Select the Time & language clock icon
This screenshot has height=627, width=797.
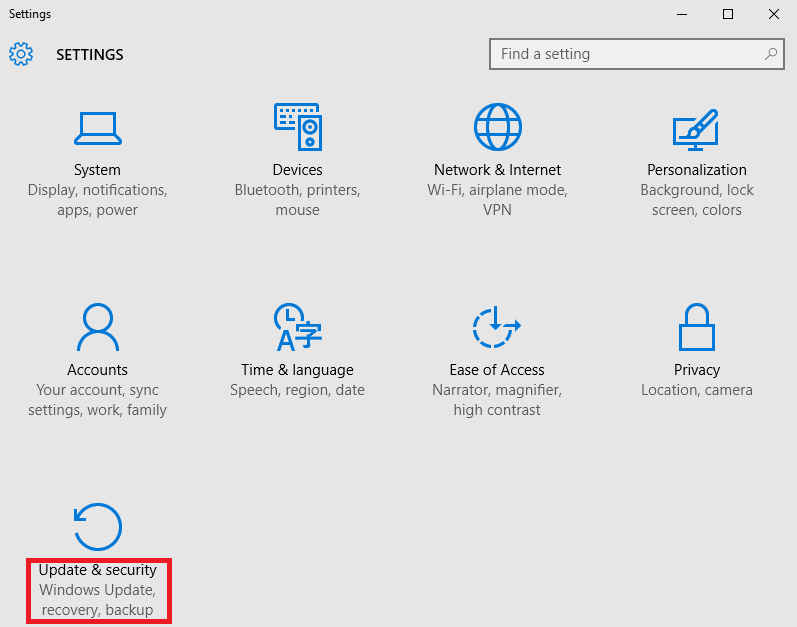click(297, 327)
